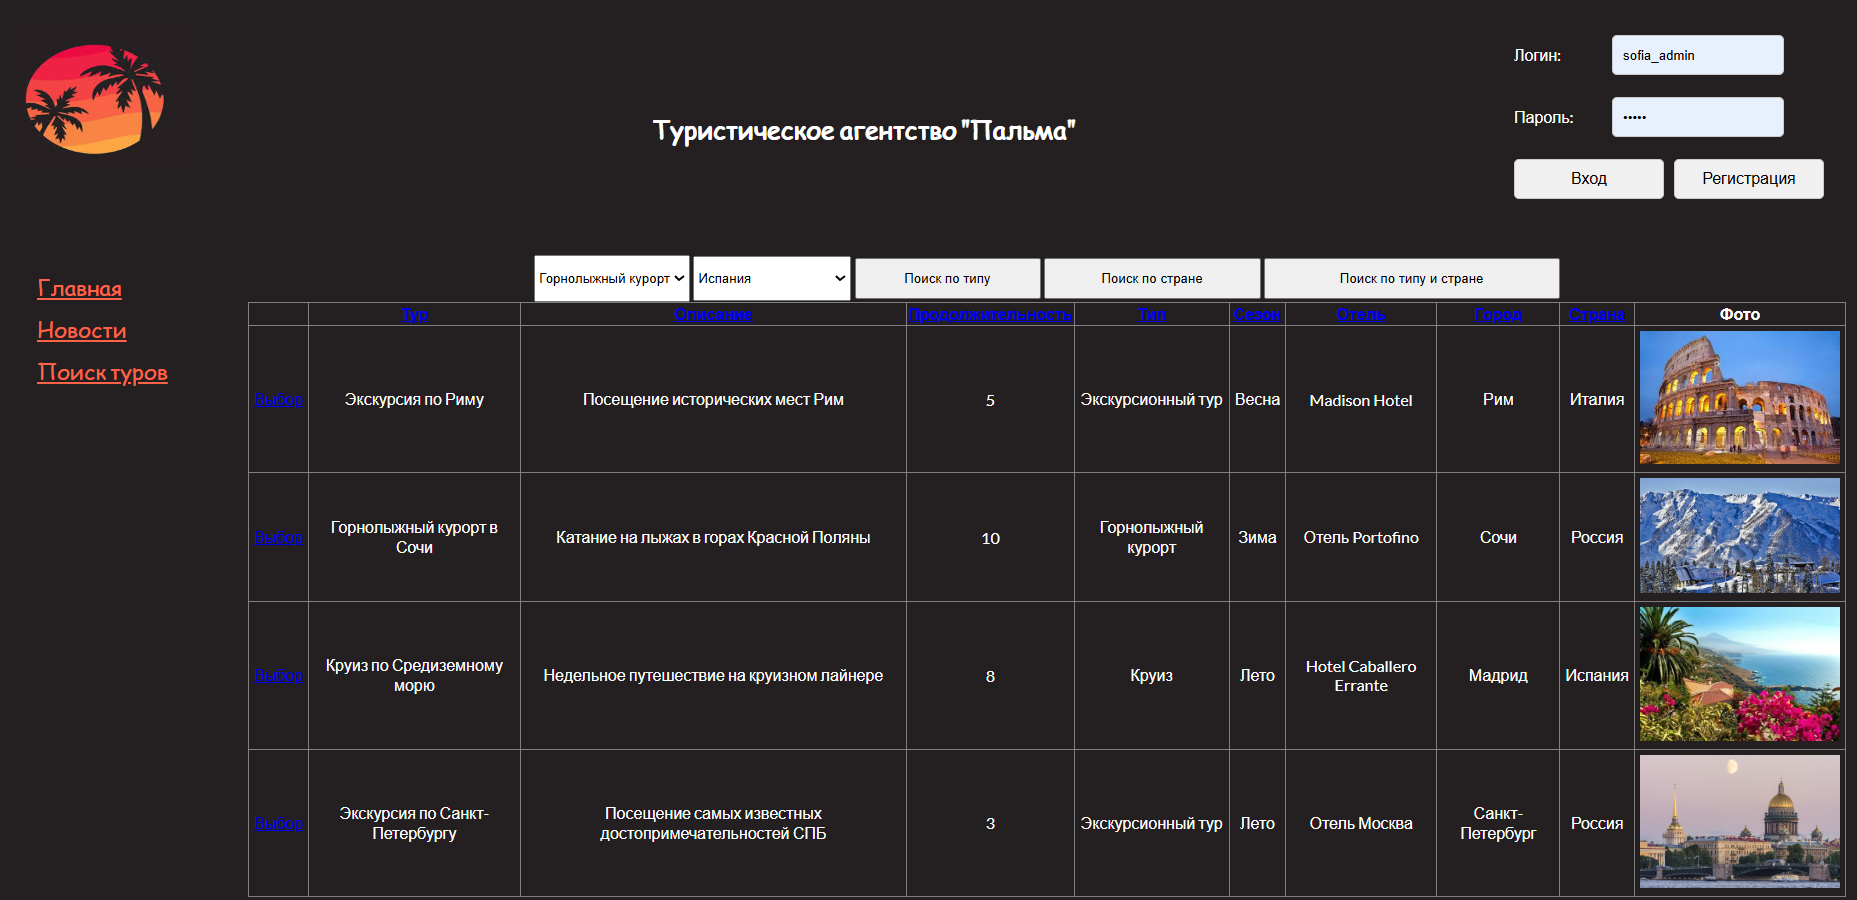
Task: Click the 'Катание на лыжах в горах Красной Поляны' description
Action: [x=713, y=538]
